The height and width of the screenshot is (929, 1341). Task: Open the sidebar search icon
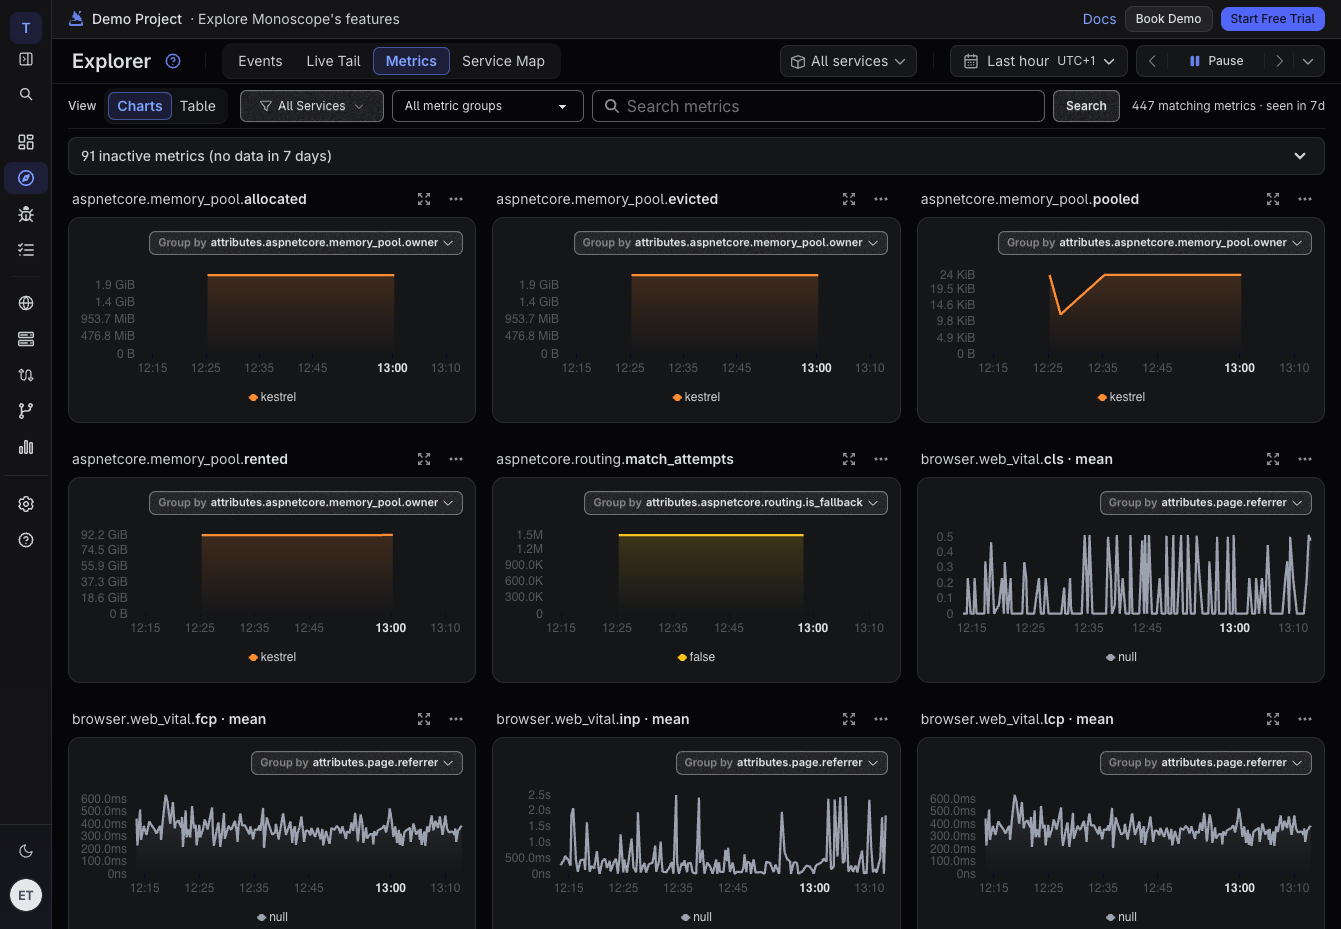tap(26, 94)
